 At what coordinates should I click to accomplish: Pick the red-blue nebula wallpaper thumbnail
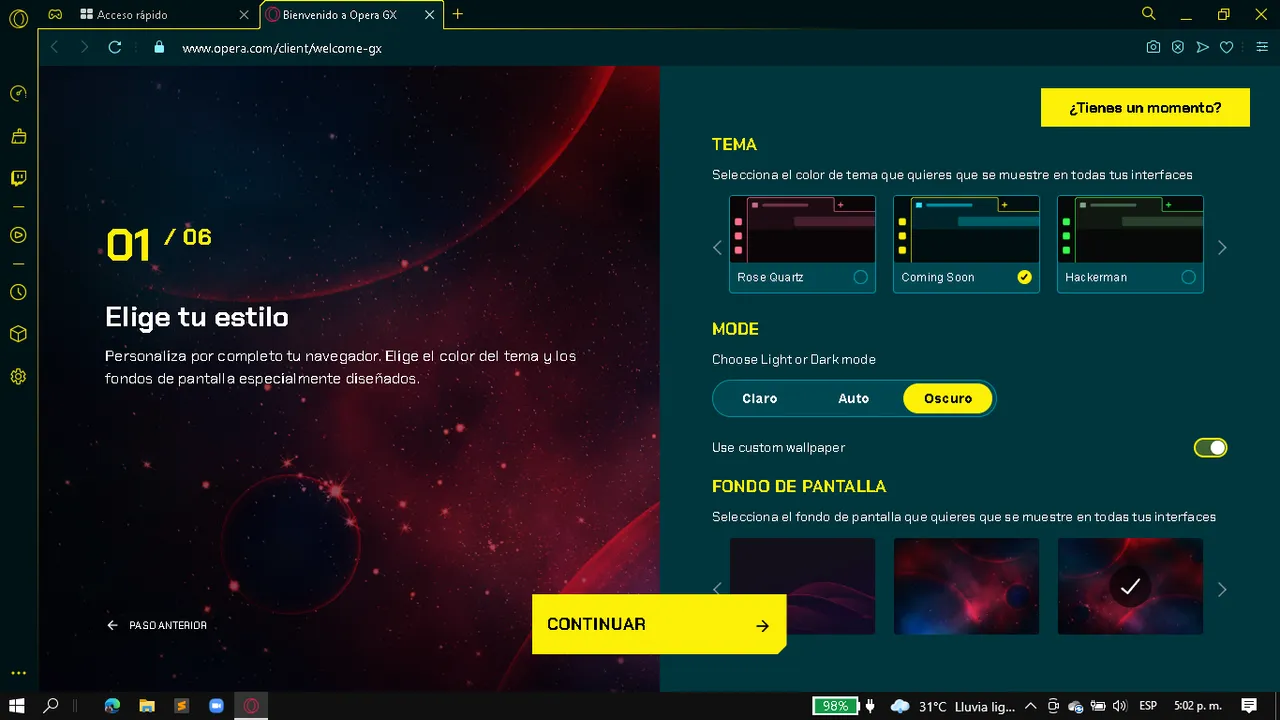[x=966, y=586]
